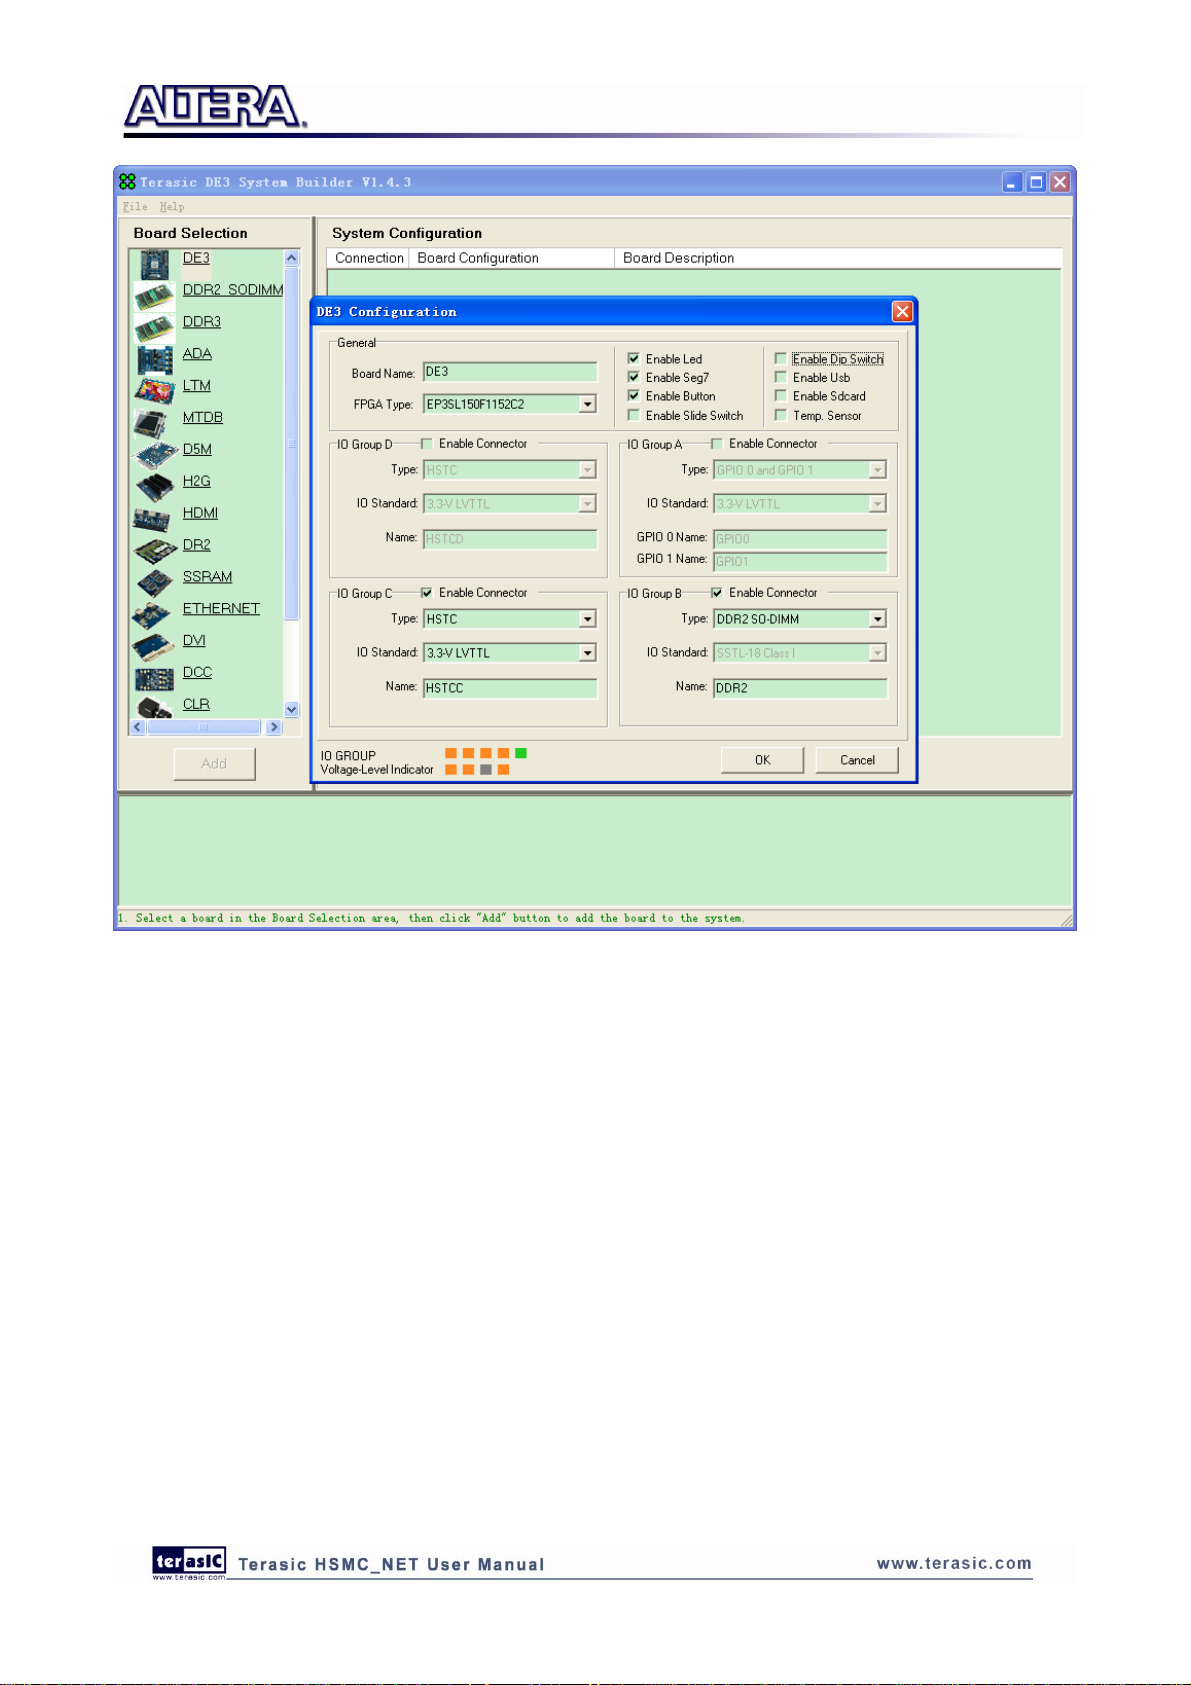
Task: Check Enable Usb checkbox
Action: [x=780, y=377]
